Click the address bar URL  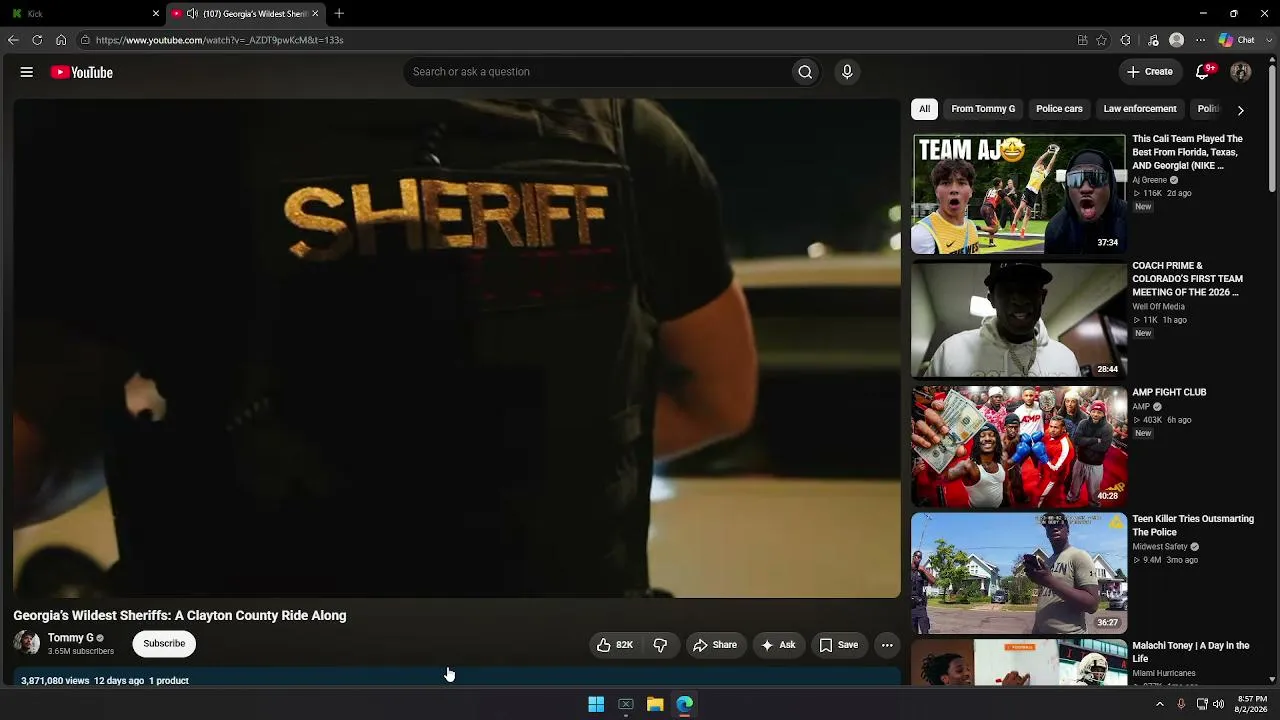click(x=220, y=40)
